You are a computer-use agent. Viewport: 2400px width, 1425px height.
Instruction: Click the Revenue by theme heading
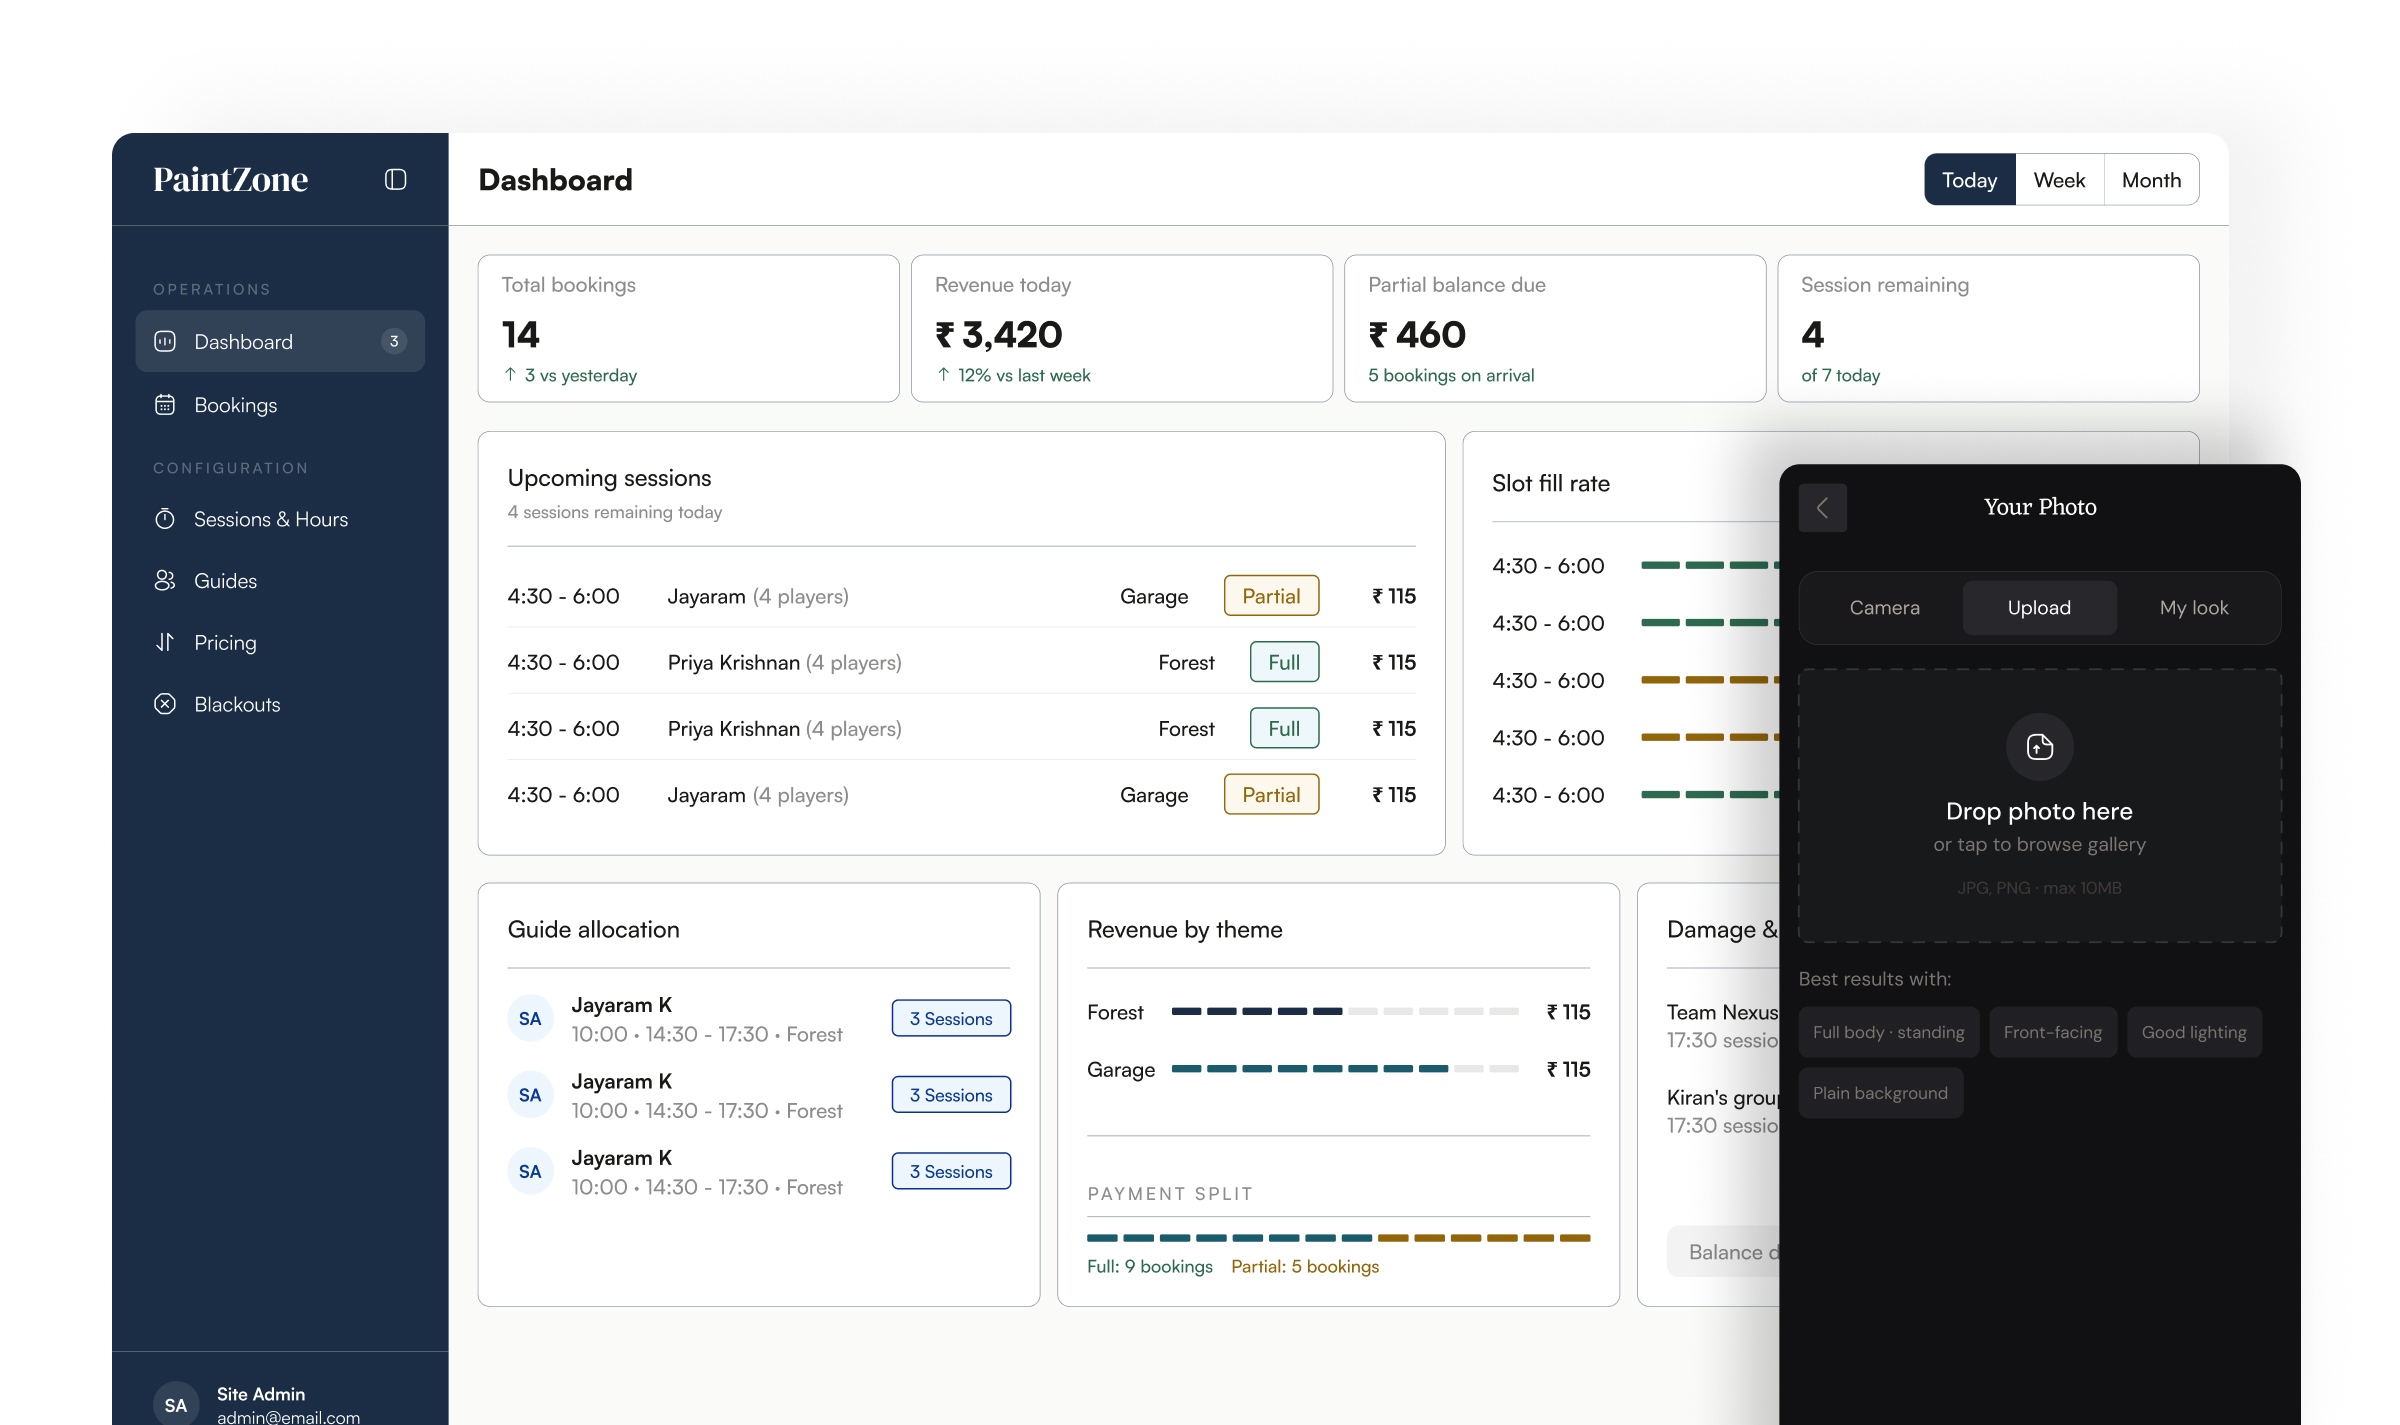(x=1184, y=929)
